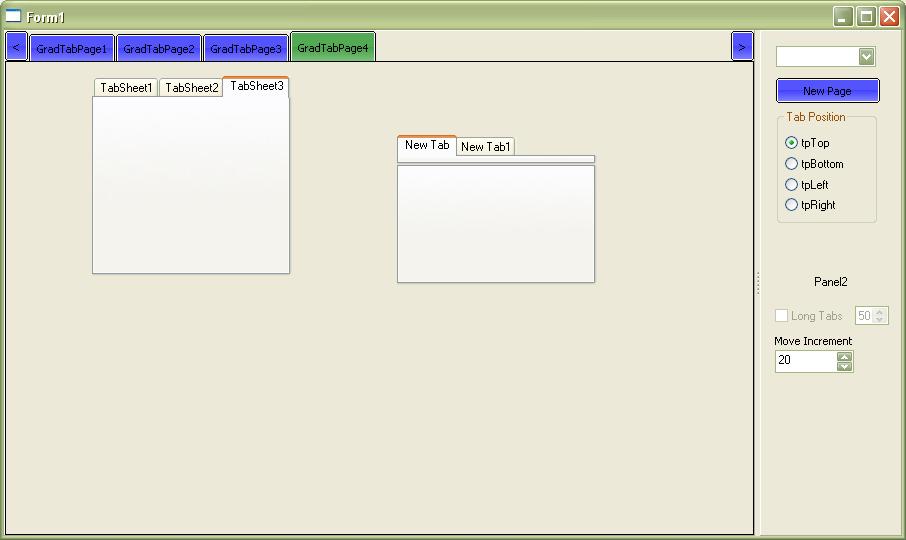Switch to GradTabPage1 tab

tap(72, 49)
